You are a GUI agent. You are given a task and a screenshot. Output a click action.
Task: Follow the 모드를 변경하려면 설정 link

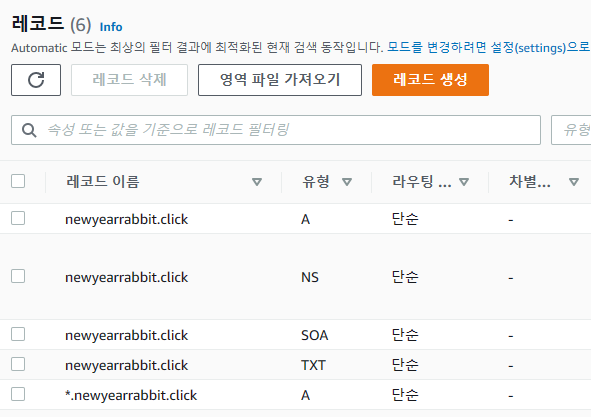tap(489, 48)
